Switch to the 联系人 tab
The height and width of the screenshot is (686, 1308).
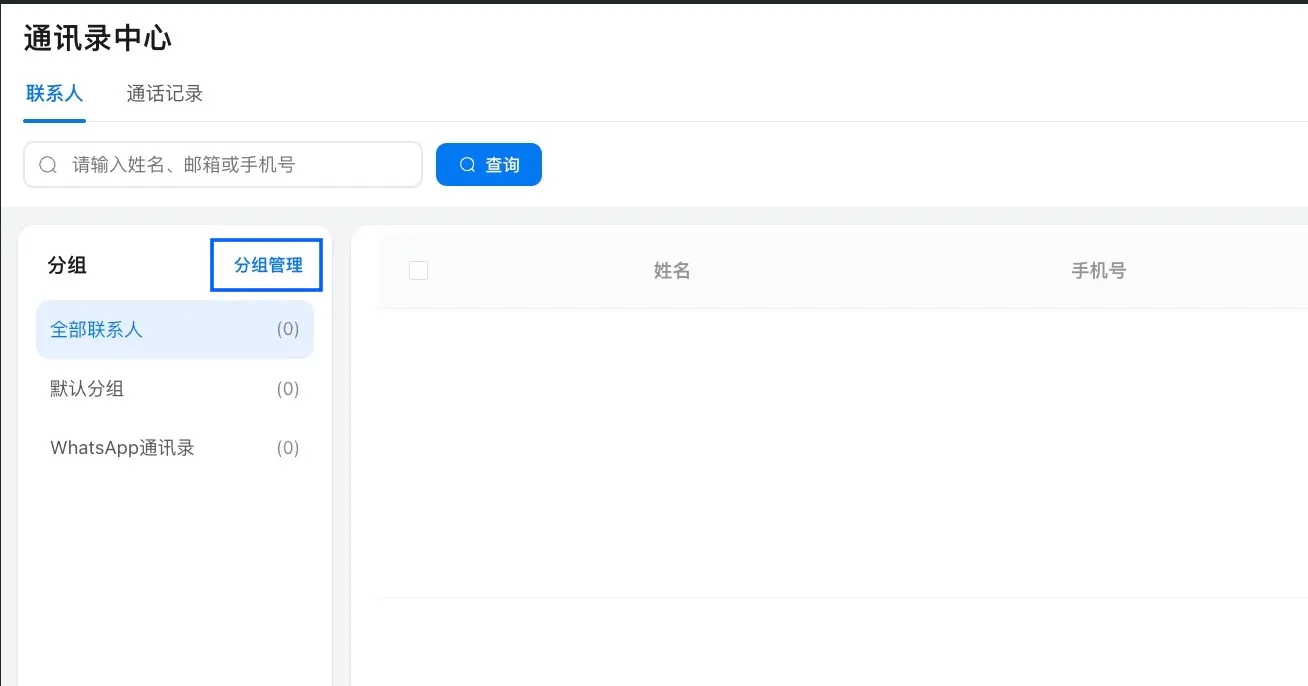coord(54,94)
